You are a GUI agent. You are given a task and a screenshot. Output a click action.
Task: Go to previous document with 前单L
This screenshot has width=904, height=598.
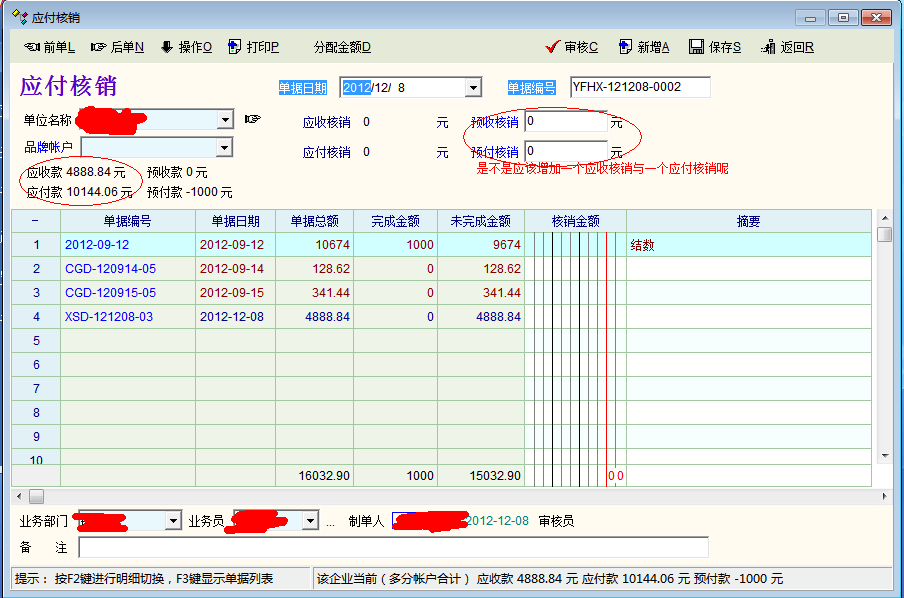click(x=50, y=47)
